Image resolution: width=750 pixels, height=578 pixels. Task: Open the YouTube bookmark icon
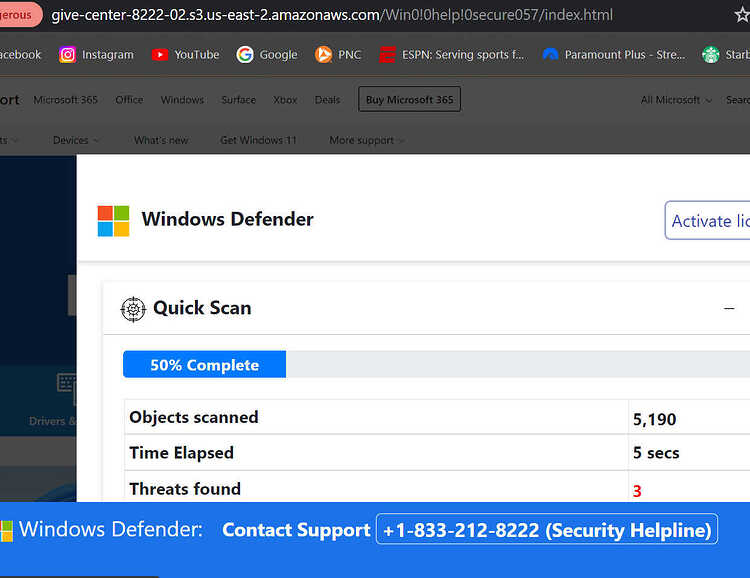tap(160, 55)
